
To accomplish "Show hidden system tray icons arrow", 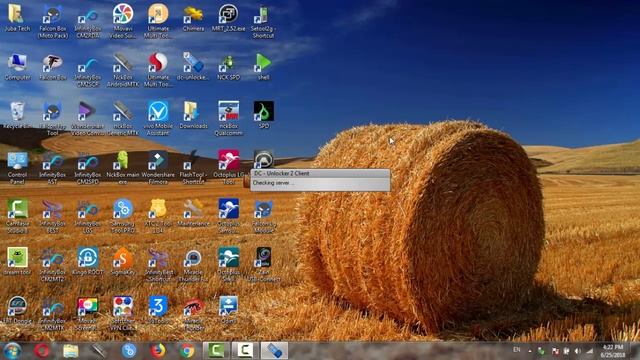I will click(530, 351).
